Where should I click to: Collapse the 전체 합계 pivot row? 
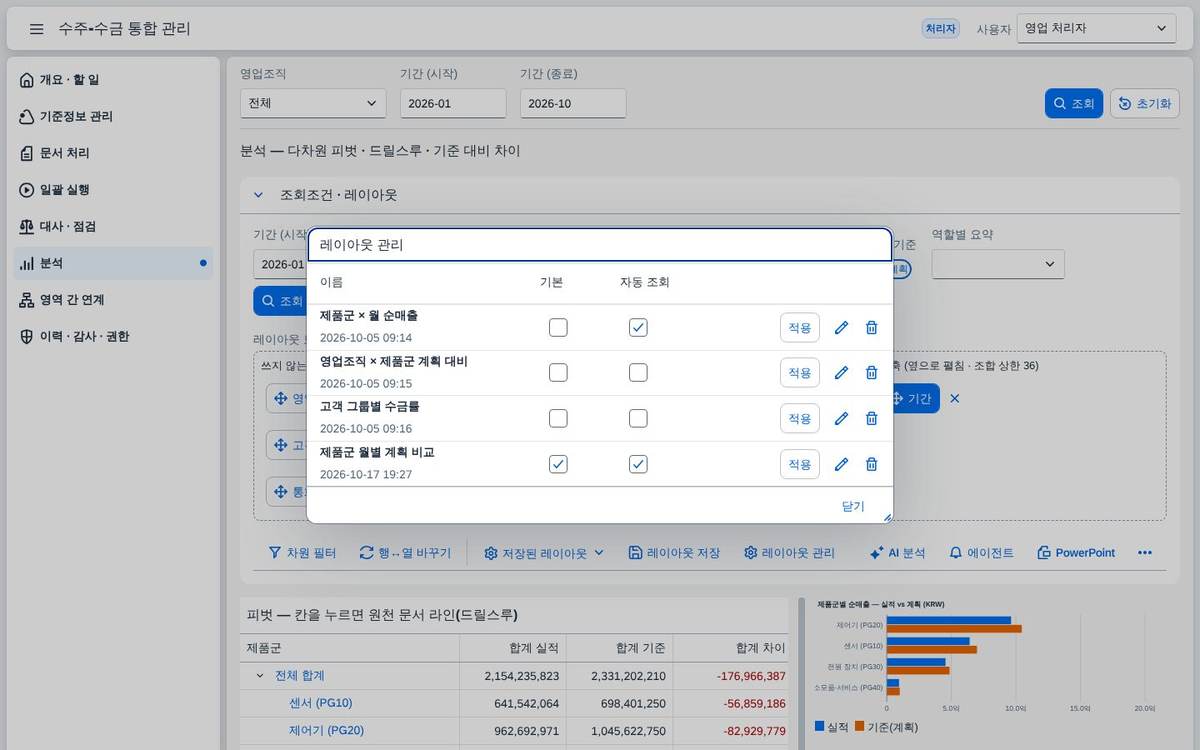tap(260, 676)
